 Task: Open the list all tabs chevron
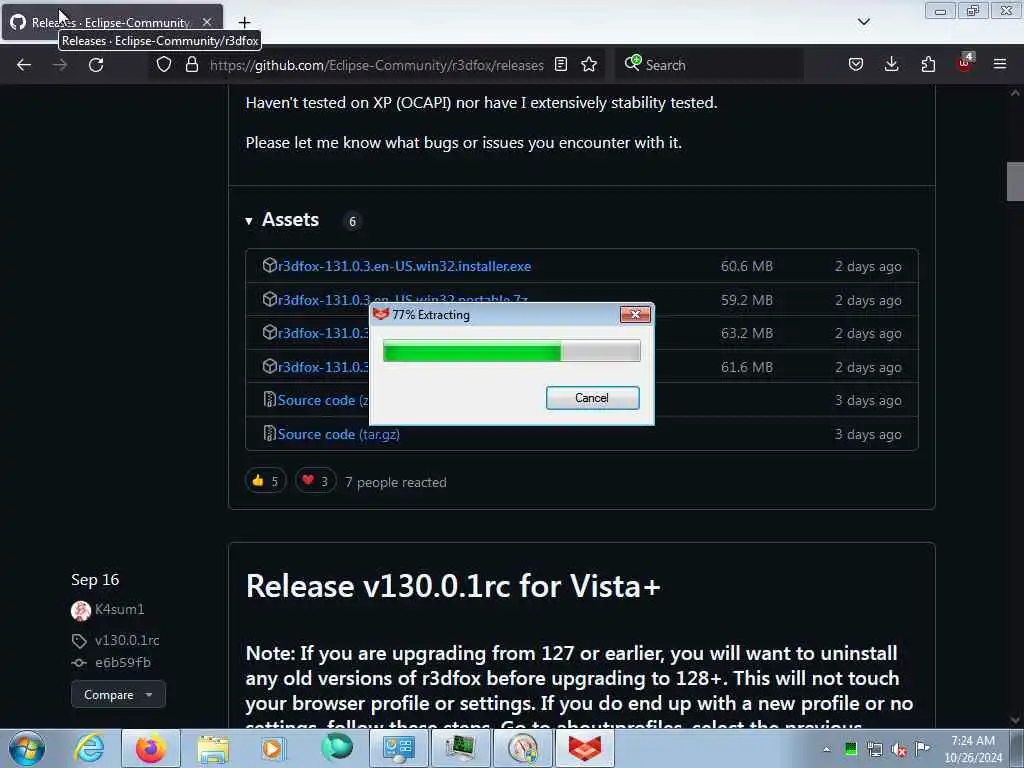click(863, 22)
